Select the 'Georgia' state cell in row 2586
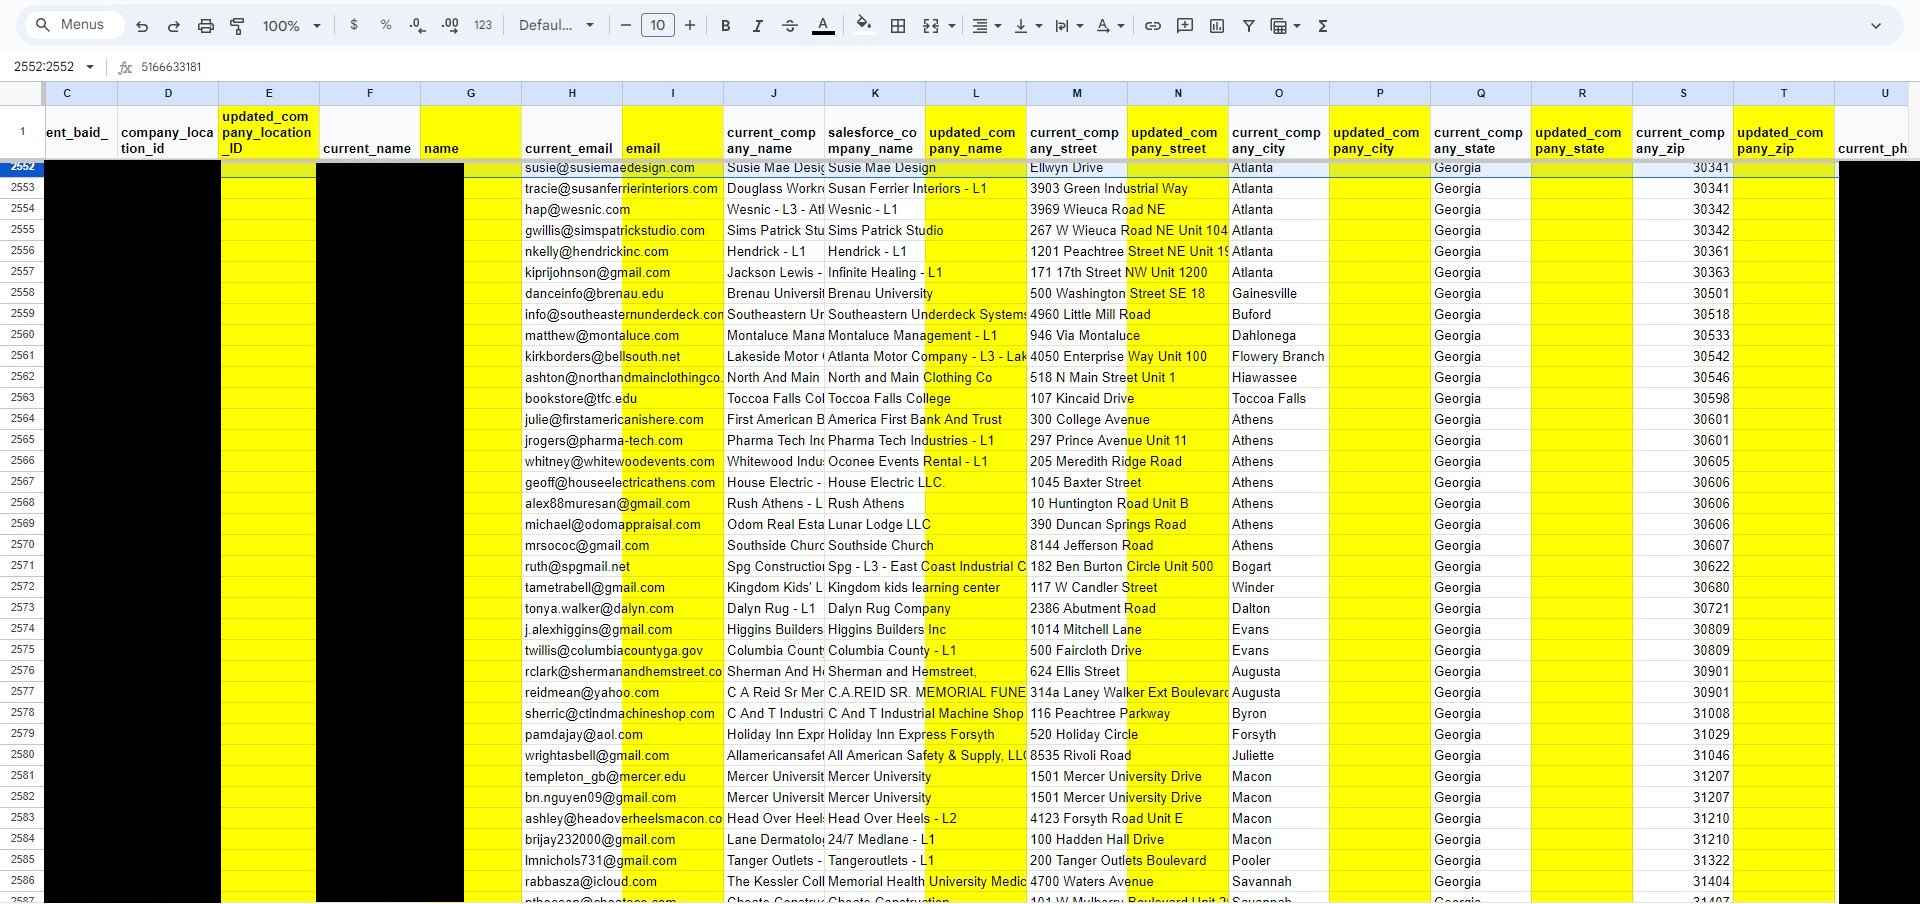 [1481, 881]
